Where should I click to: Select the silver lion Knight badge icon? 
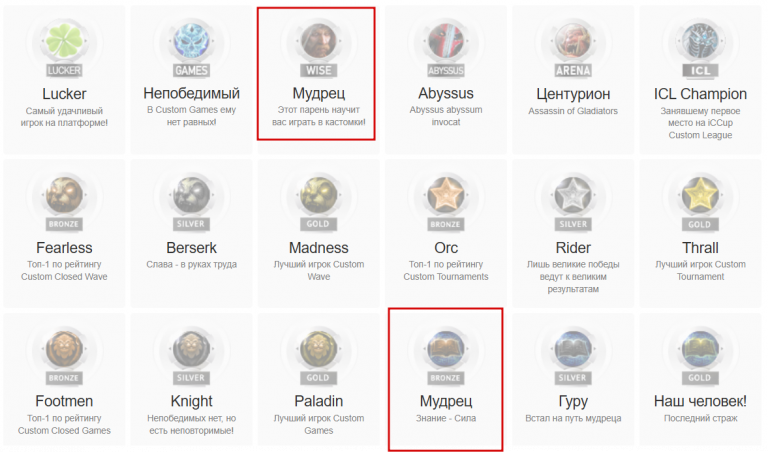[192, 349]
